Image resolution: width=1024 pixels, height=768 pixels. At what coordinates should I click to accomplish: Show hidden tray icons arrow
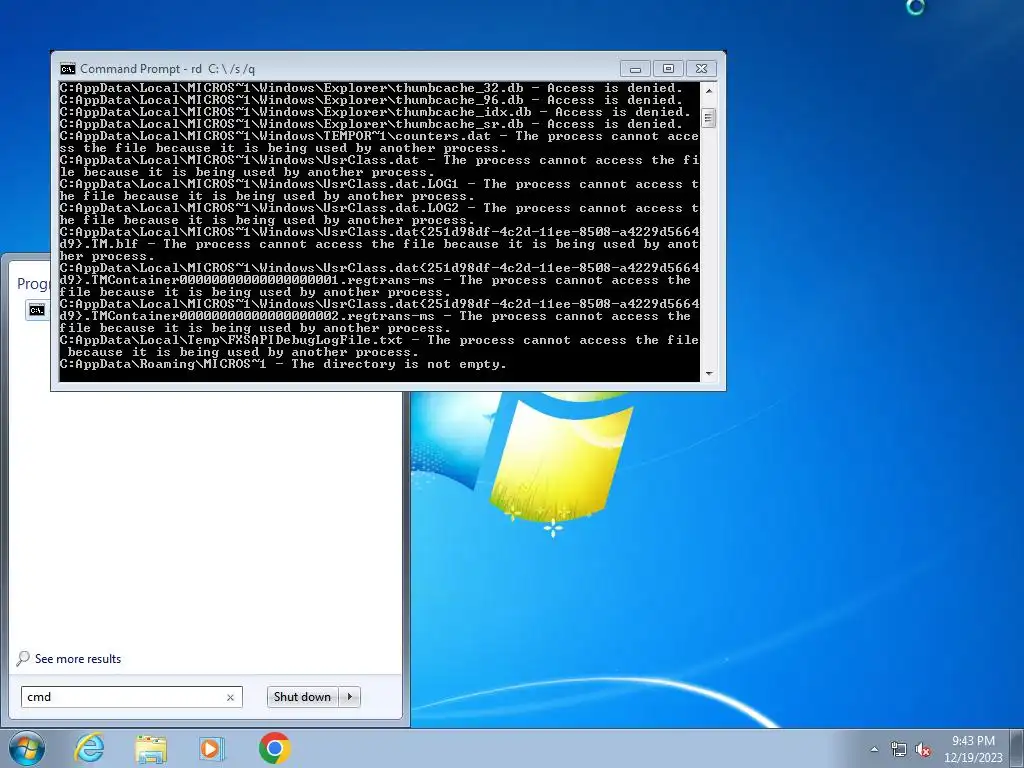coord(874,750)
